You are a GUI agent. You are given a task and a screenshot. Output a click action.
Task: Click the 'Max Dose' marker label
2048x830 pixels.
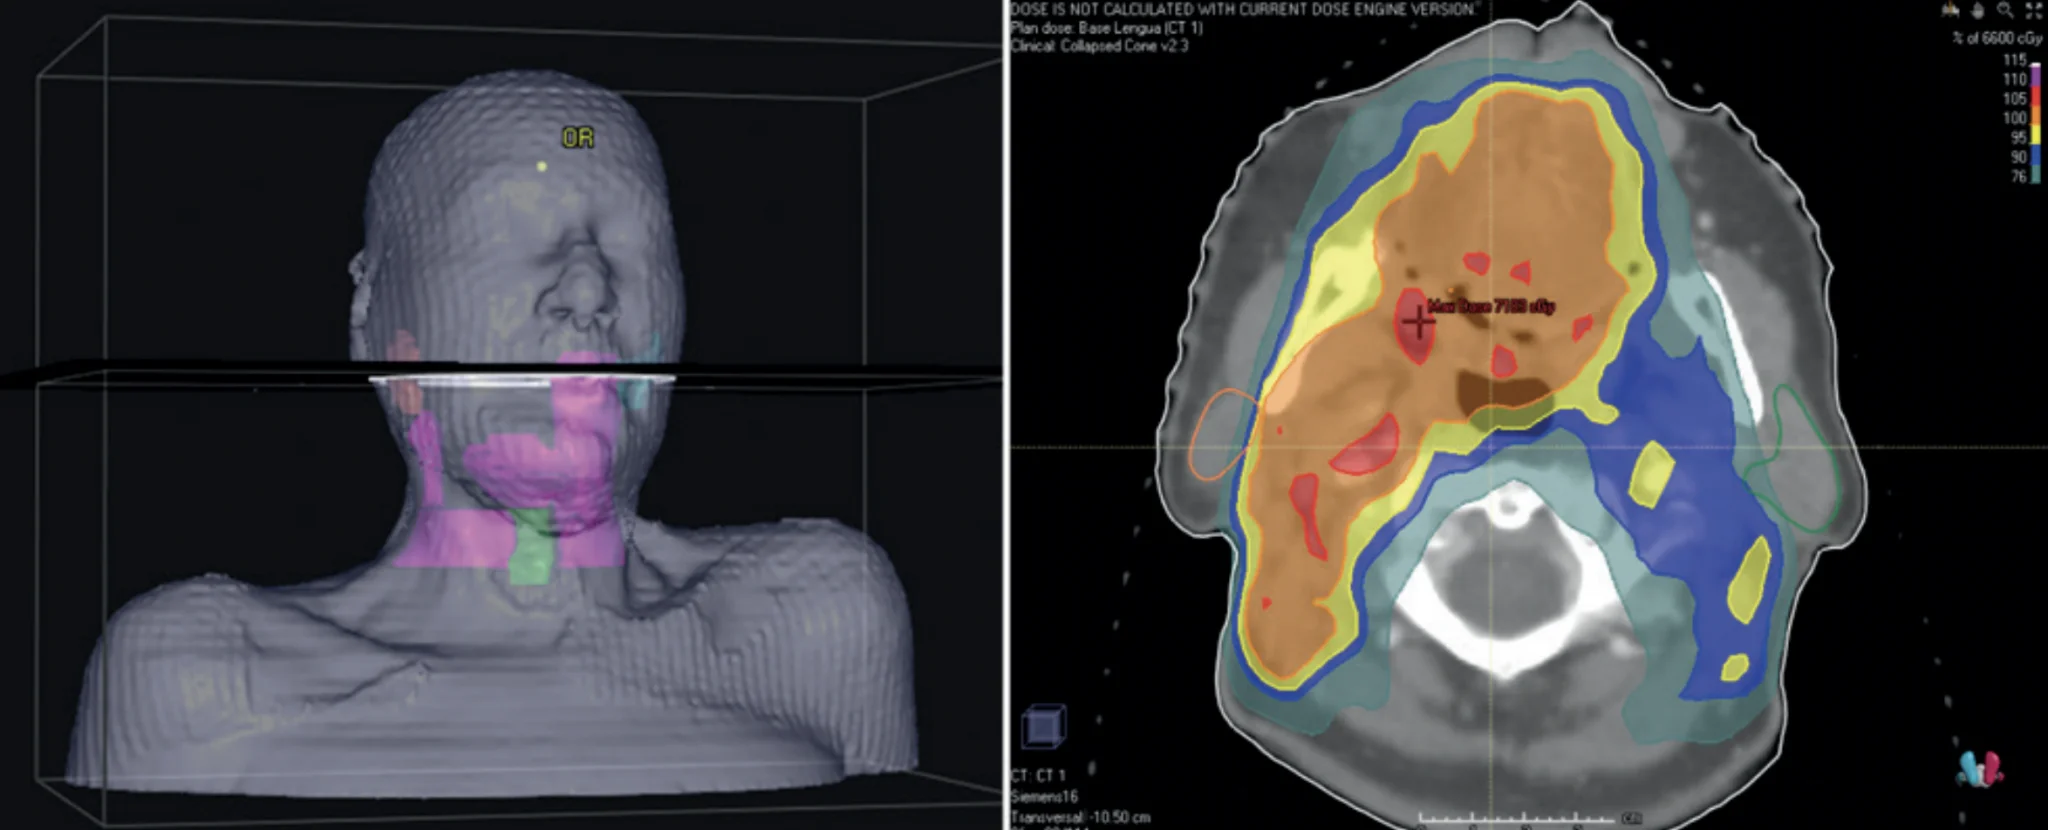click(x=1491, y=306)
